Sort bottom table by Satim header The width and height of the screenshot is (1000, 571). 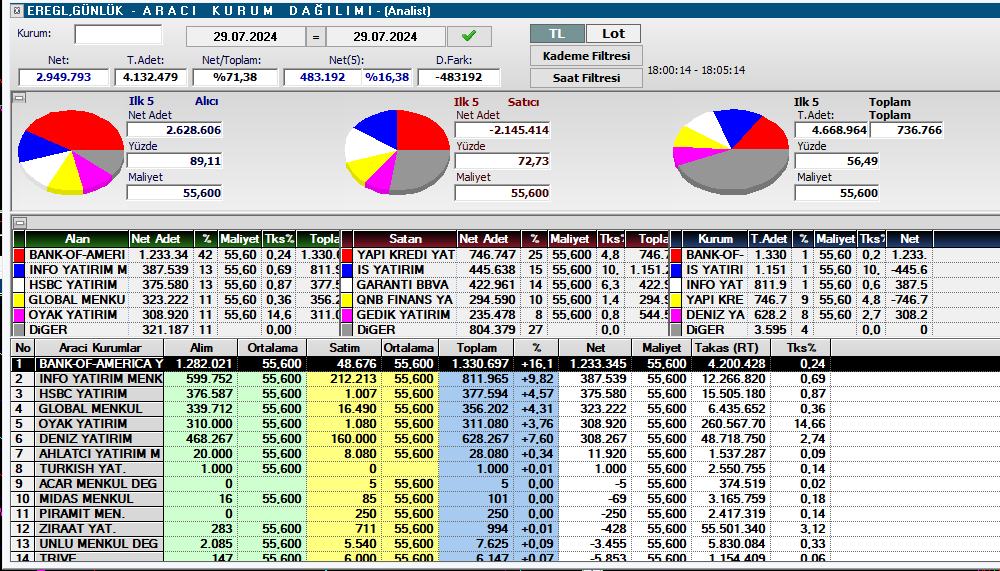point(344,348)
